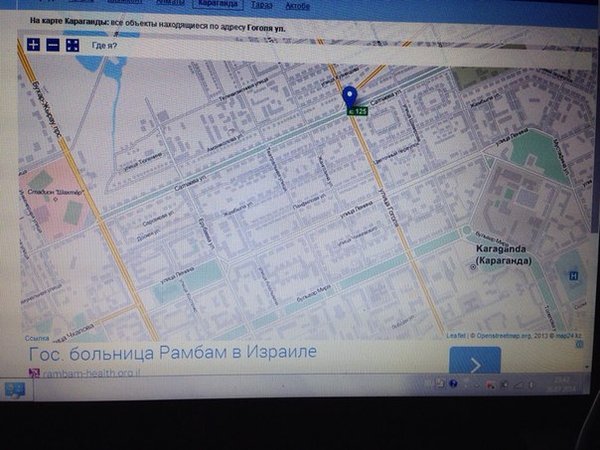The height and width of the screenshot is (450, 600).
Task: Click the green 'с. 125' address label
Action: click(x=357, y=111)
